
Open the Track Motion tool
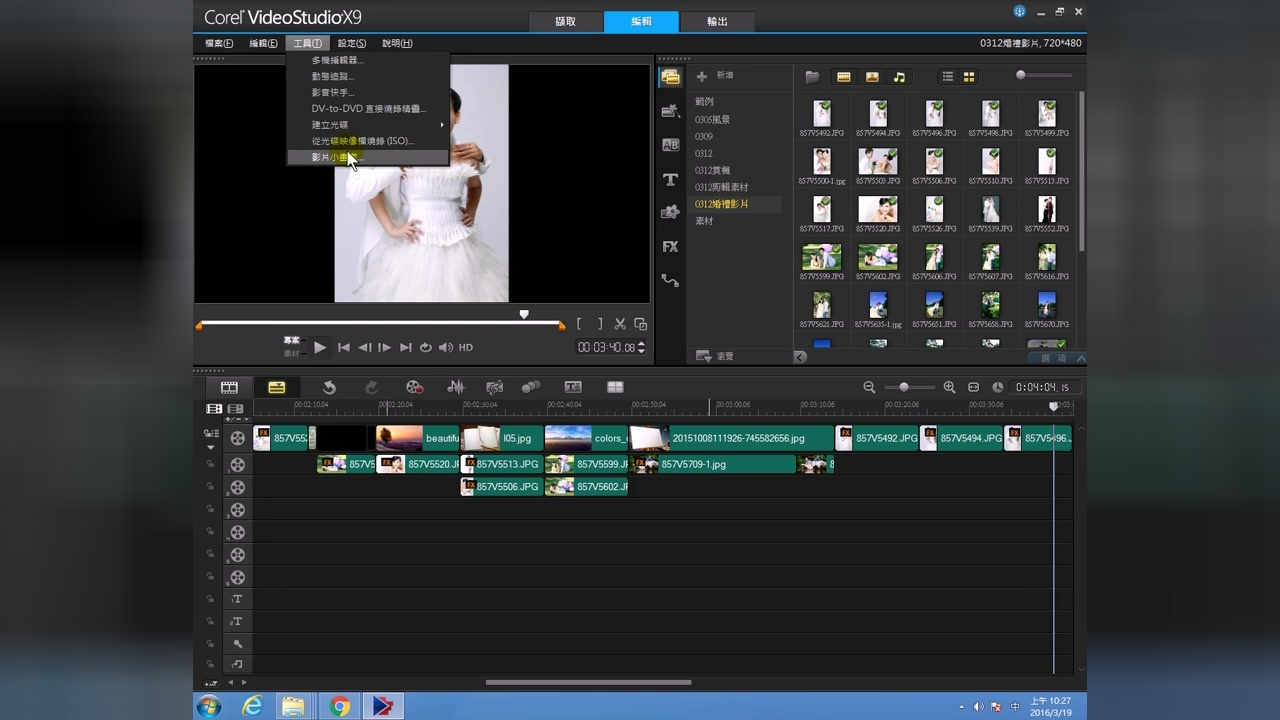click(531, 387)
